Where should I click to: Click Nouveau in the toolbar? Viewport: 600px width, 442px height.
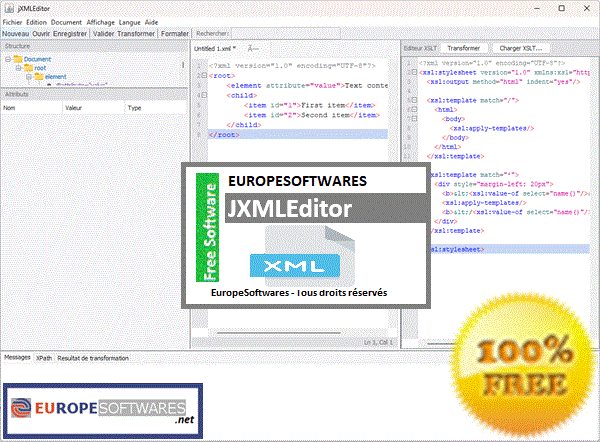[x=15, y=34]
